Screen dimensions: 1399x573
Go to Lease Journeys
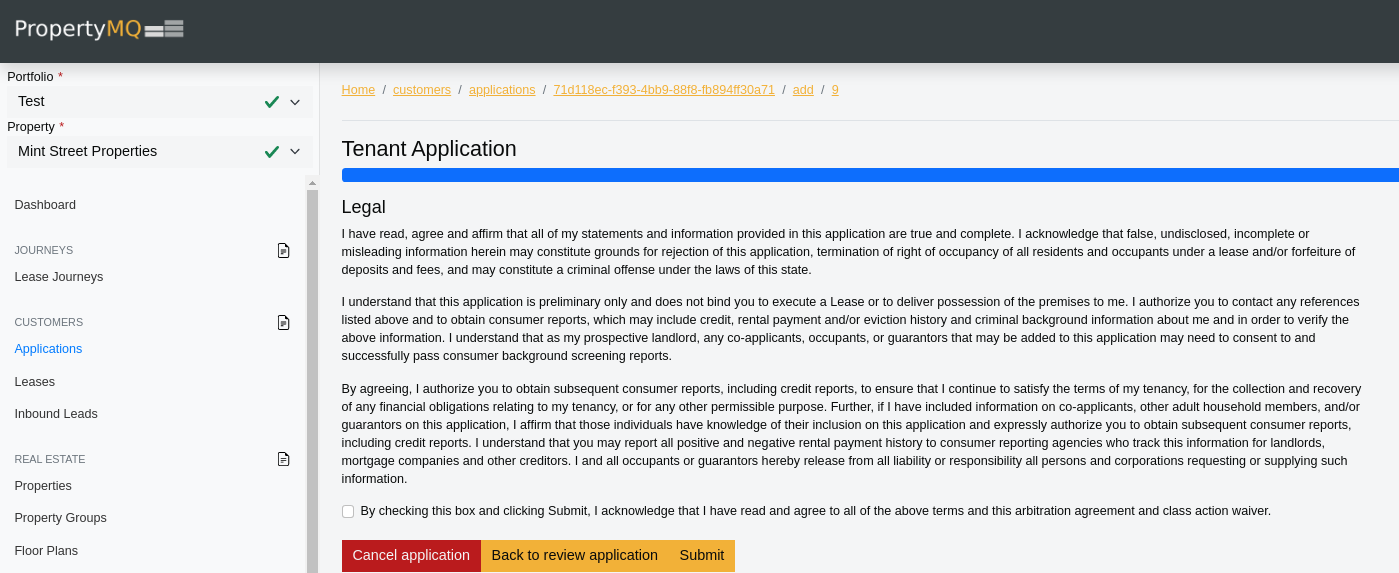point(59,277)
